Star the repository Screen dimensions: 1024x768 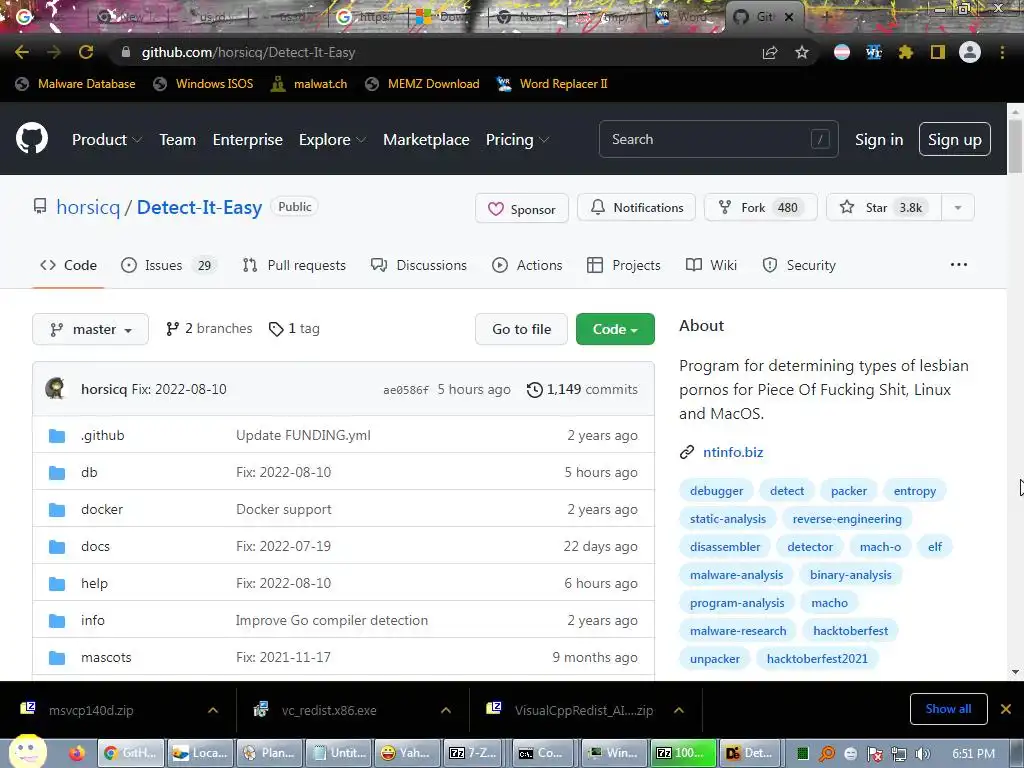(884, 208)
